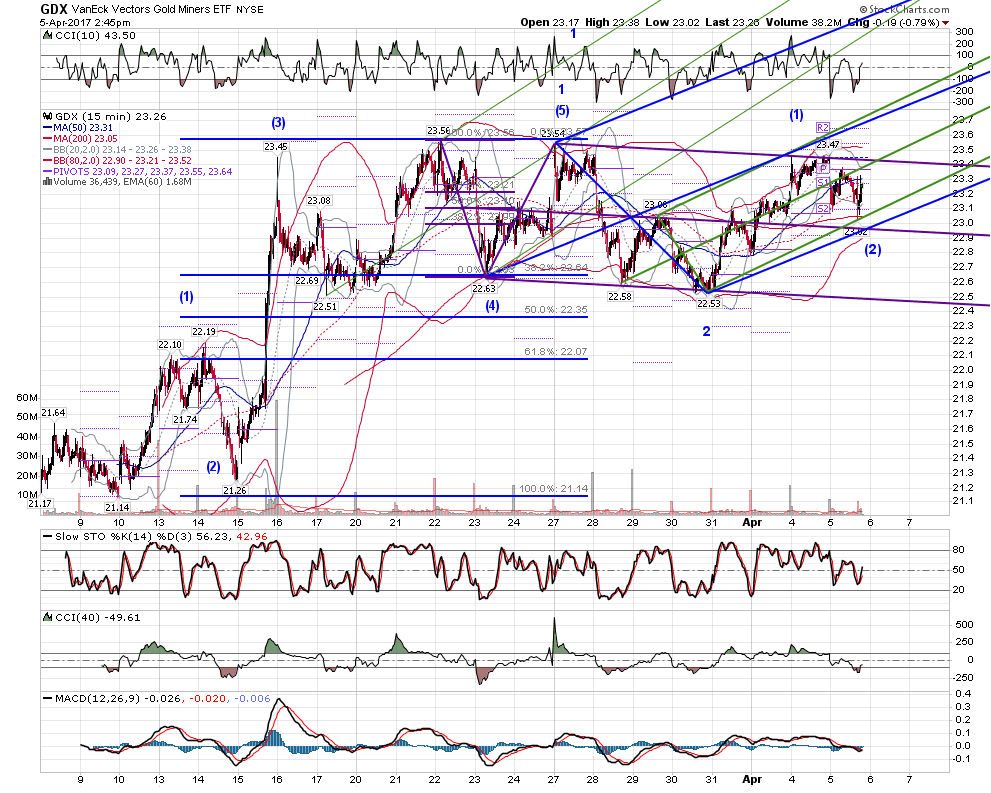Click the Open 23.17 quote value

pyautogui.click(x=550, y=22)
